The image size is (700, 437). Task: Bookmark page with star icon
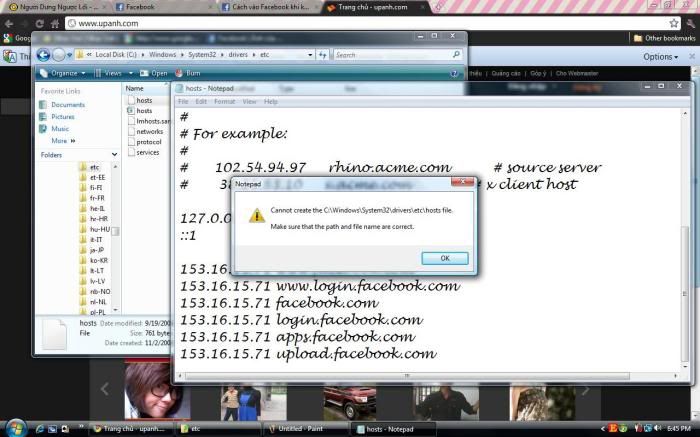pos(673,23)
